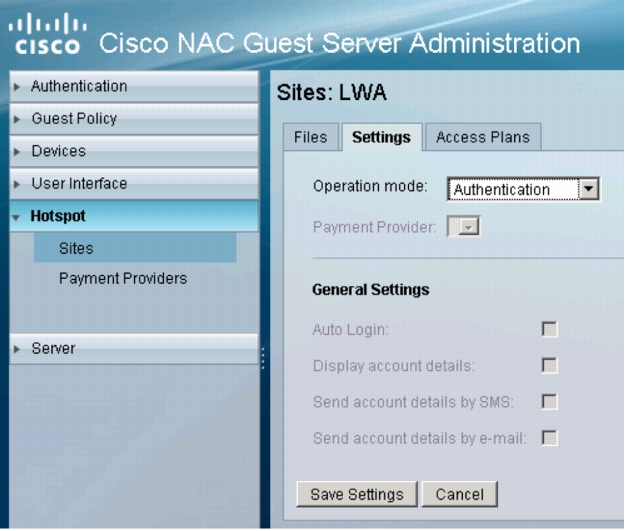Open the Devices sidebar section
The height and width of the screenshot is (531, 626).
pos(134,151)
